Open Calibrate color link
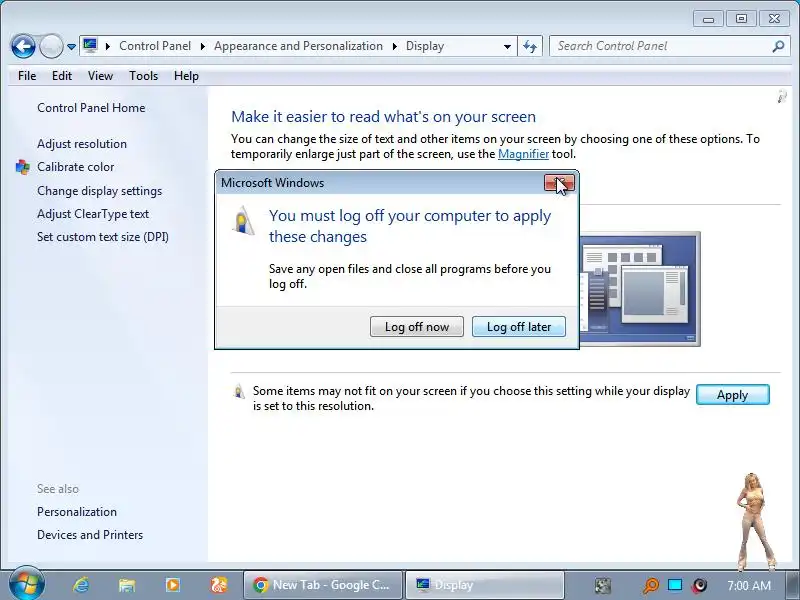The image size is (800, 600). coord(76,167)
